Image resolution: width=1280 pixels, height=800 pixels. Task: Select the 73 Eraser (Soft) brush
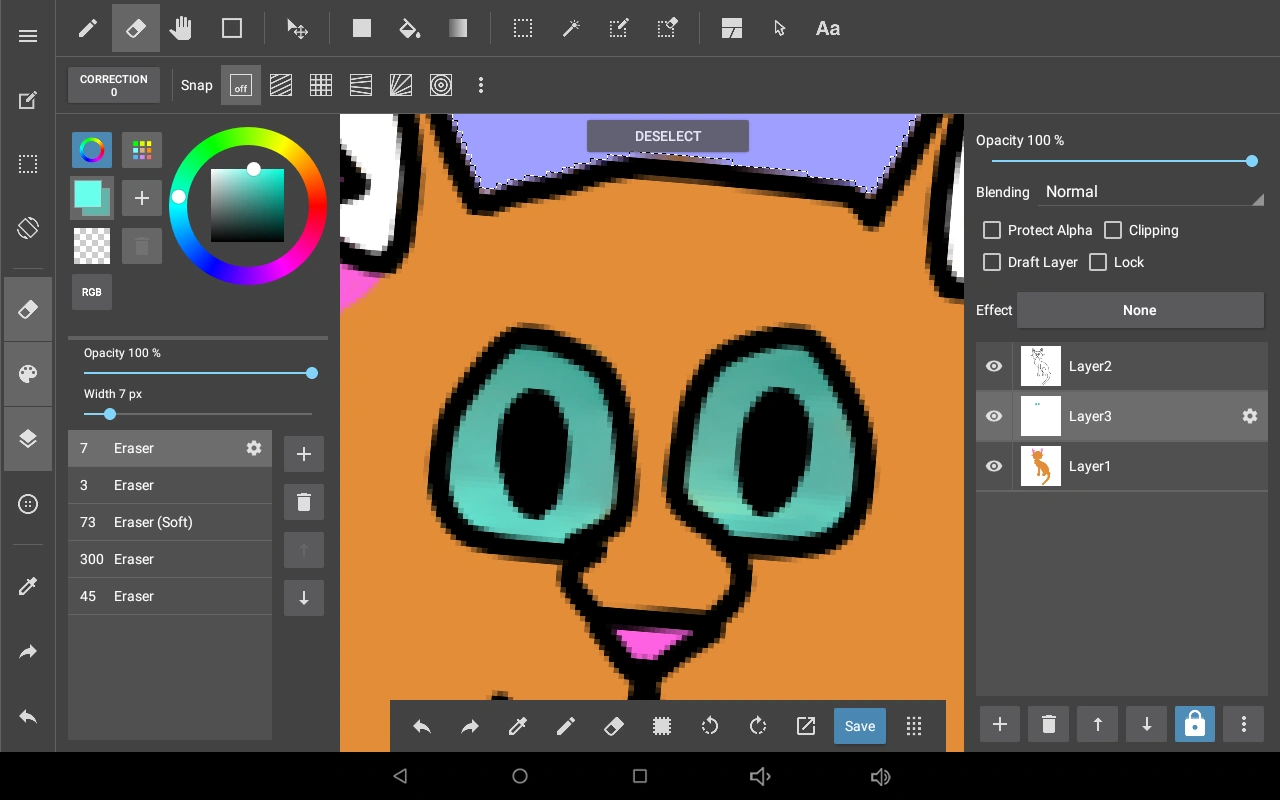pyautogui.click(x=170, y=522)
